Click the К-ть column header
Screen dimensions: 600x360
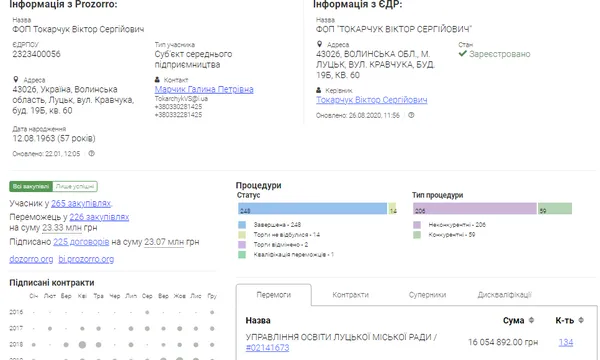click(x=565, y=320)
